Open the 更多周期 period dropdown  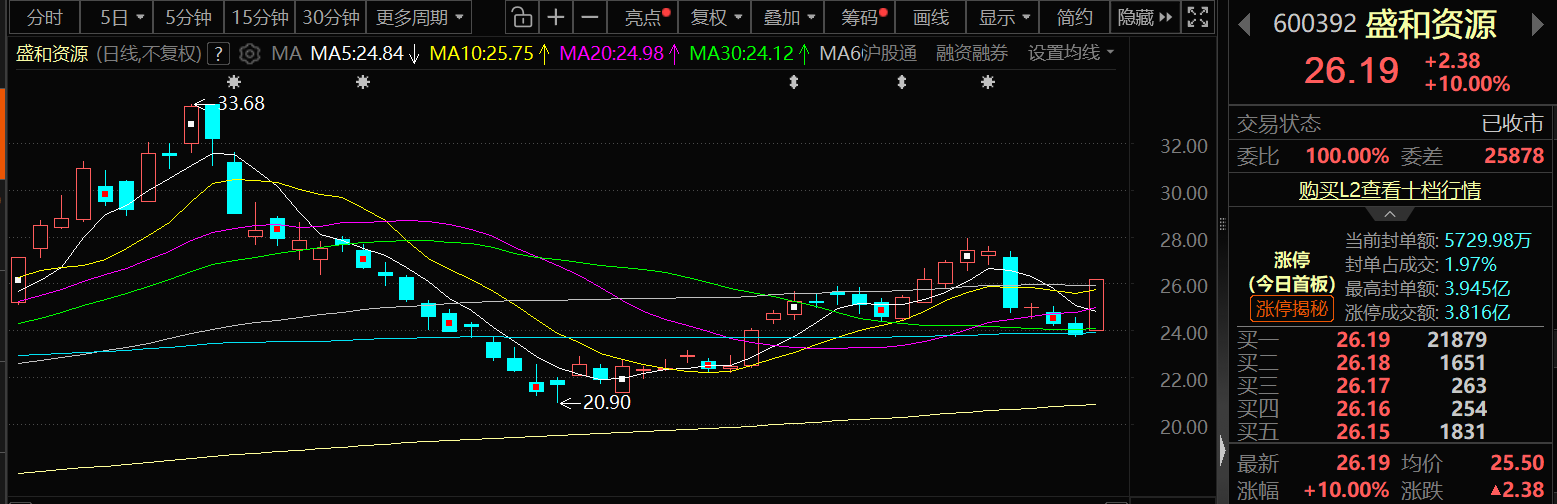pos(420,17)
